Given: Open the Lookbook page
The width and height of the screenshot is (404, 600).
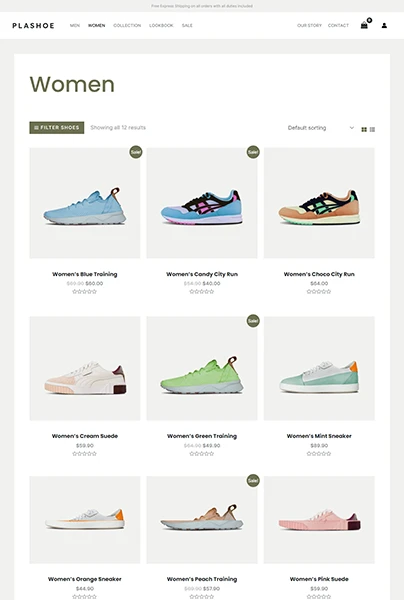Looking at the screenshot, I should 161,26.
